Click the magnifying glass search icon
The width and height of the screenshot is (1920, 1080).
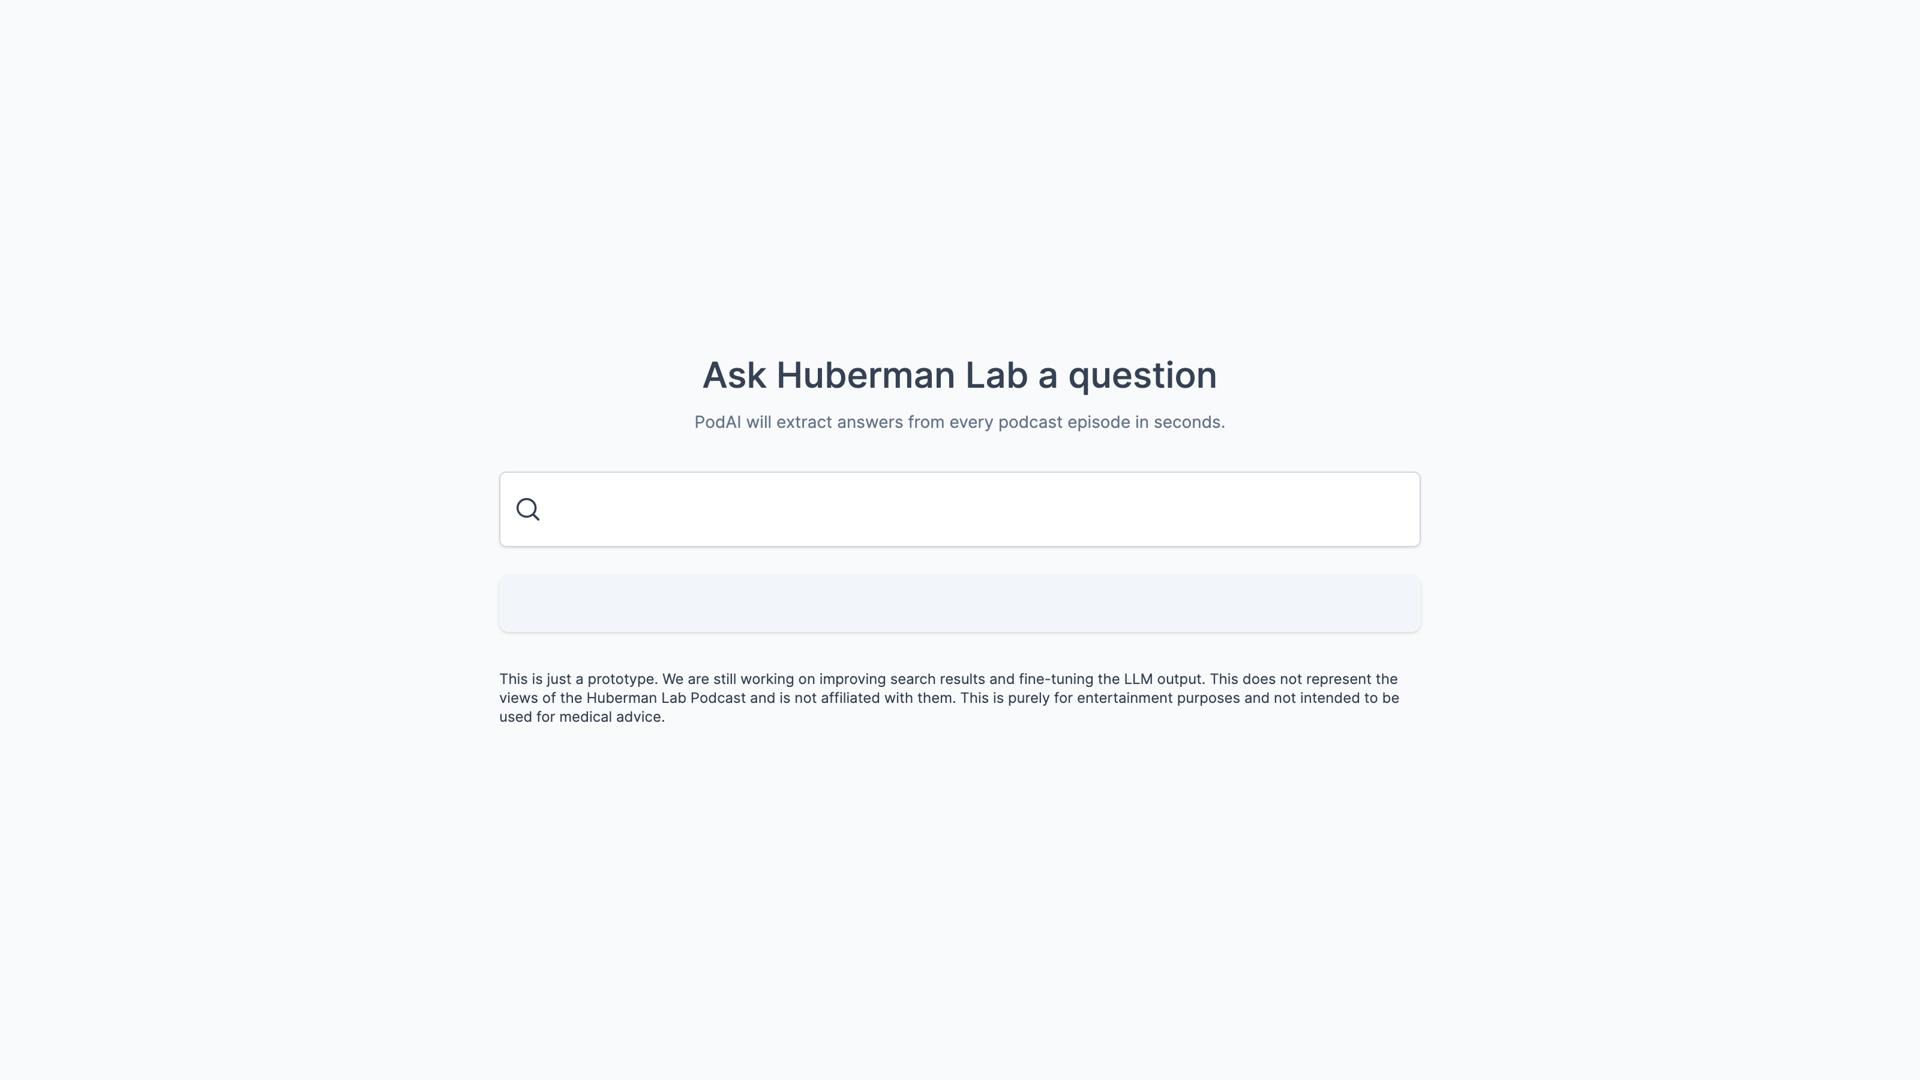(x=528, y=510)
